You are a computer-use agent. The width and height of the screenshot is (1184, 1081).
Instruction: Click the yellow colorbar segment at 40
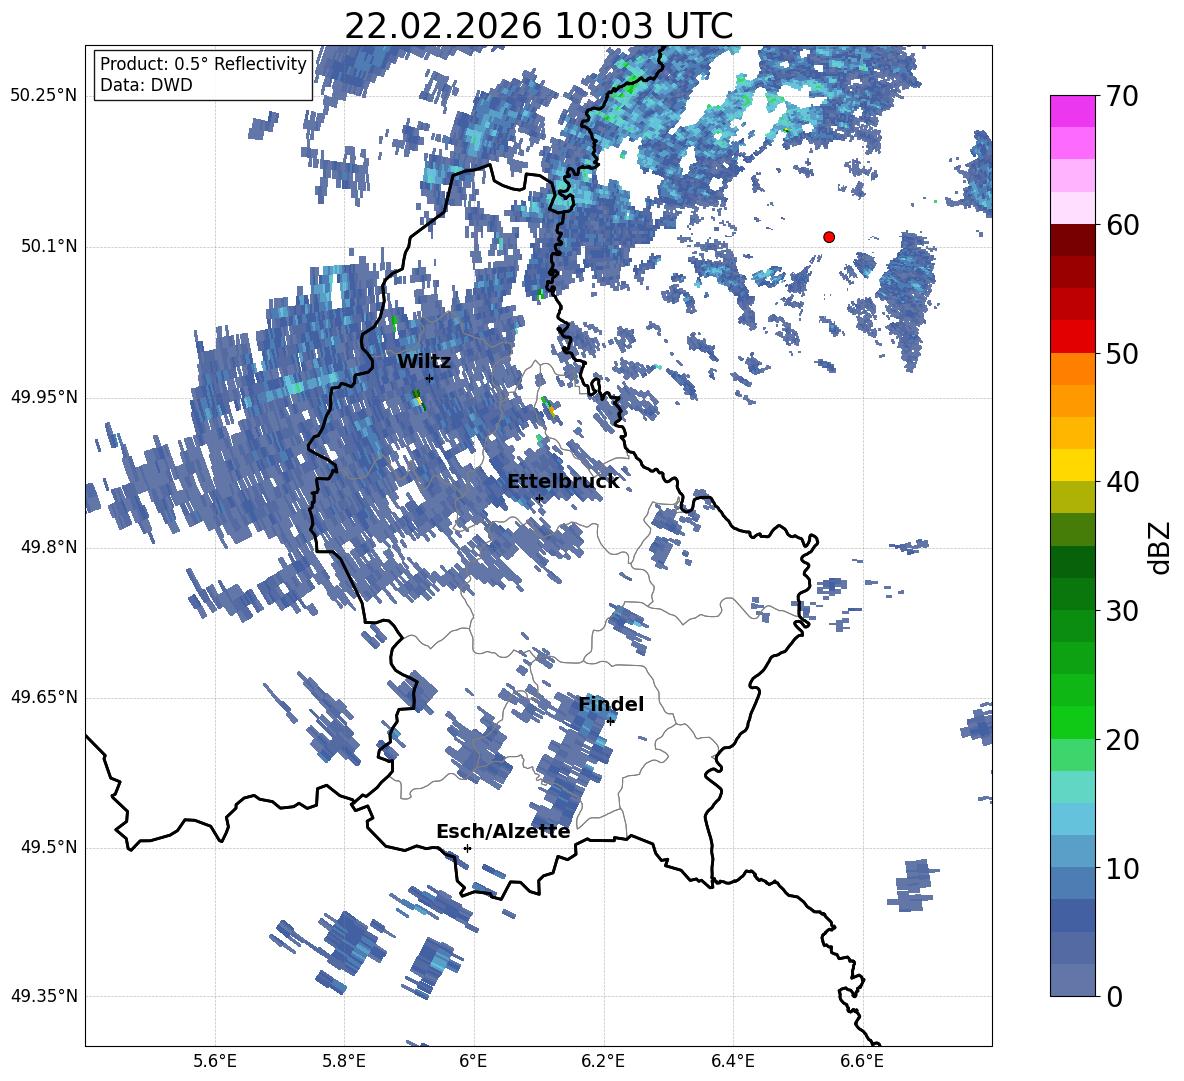coord(1072,465)
